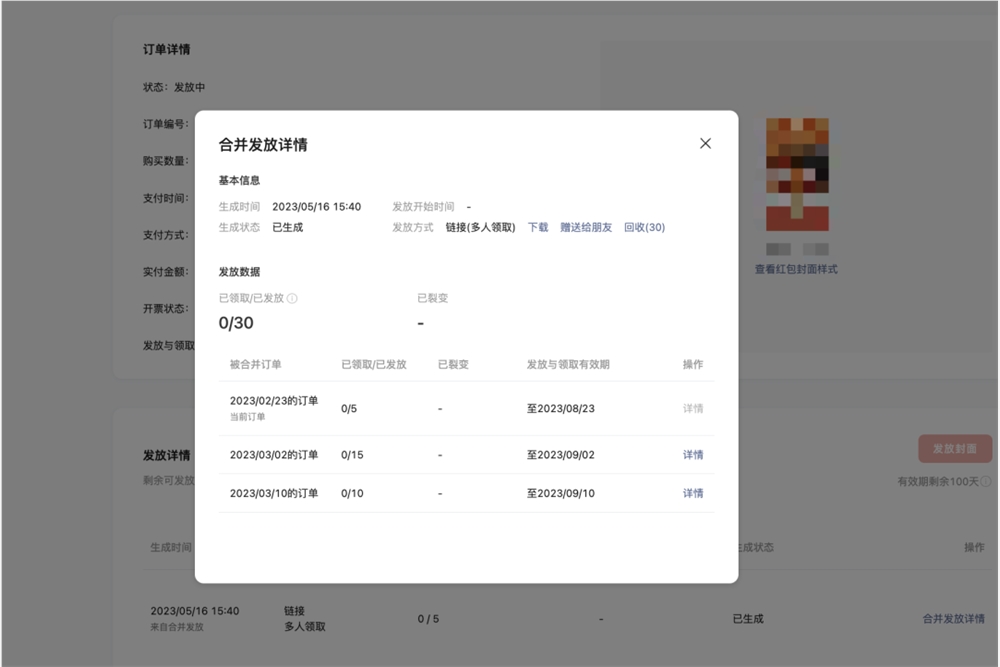Click the 下载 link
The image size is (1000, 667).
click(x=538, y=228)
